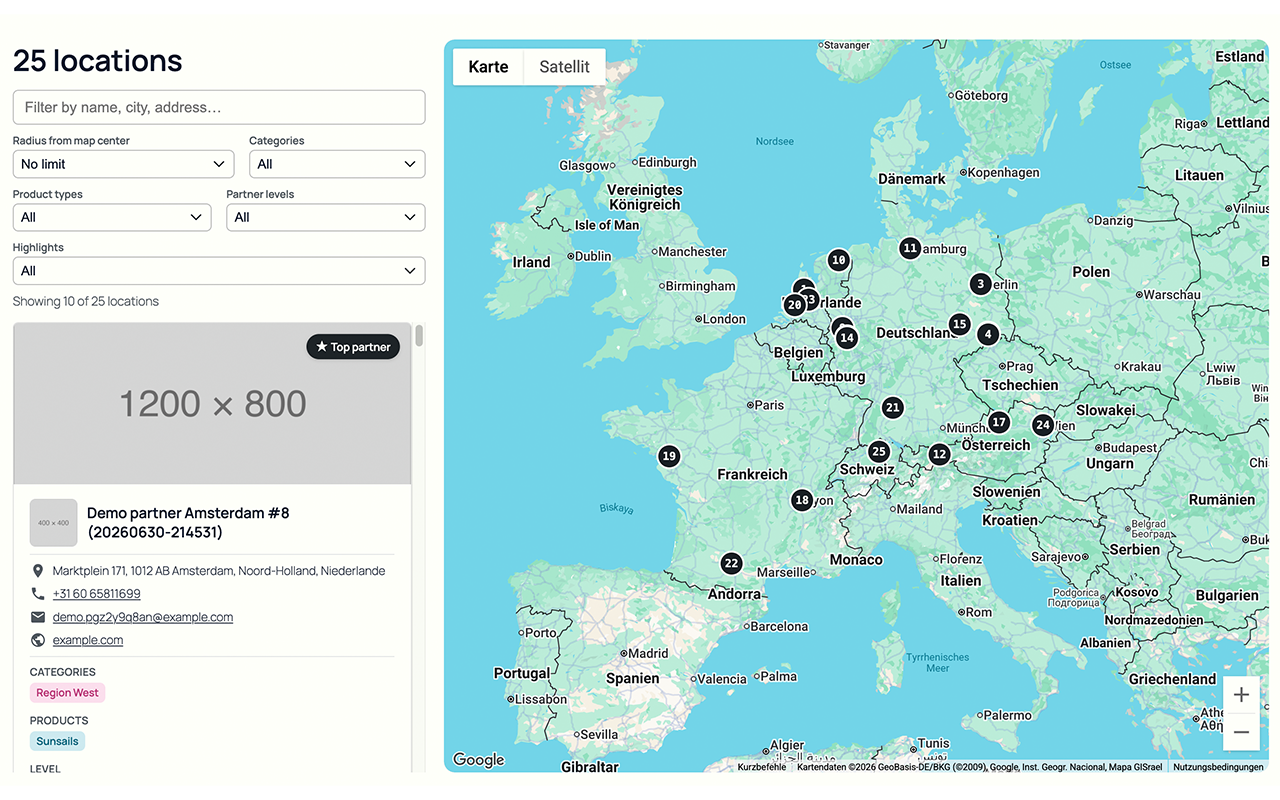Click the small 400 × 400 logo thumbnail
This screenshot has height=800, width=1280.
(53, 523)
